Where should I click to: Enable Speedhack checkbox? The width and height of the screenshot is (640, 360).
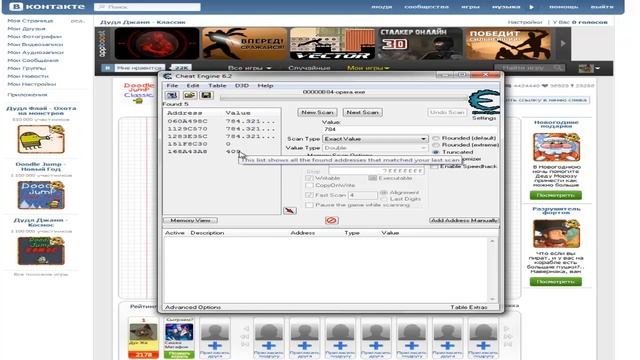pyautogui.click(x=435, y=167)
